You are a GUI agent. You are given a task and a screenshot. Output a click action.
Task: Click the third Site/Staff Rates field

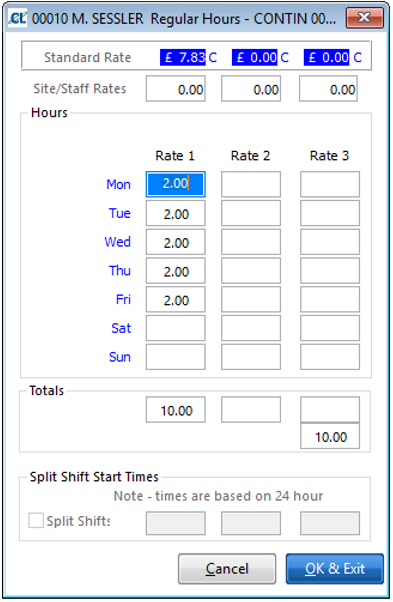pyautogui.click(x=329, y=89)
